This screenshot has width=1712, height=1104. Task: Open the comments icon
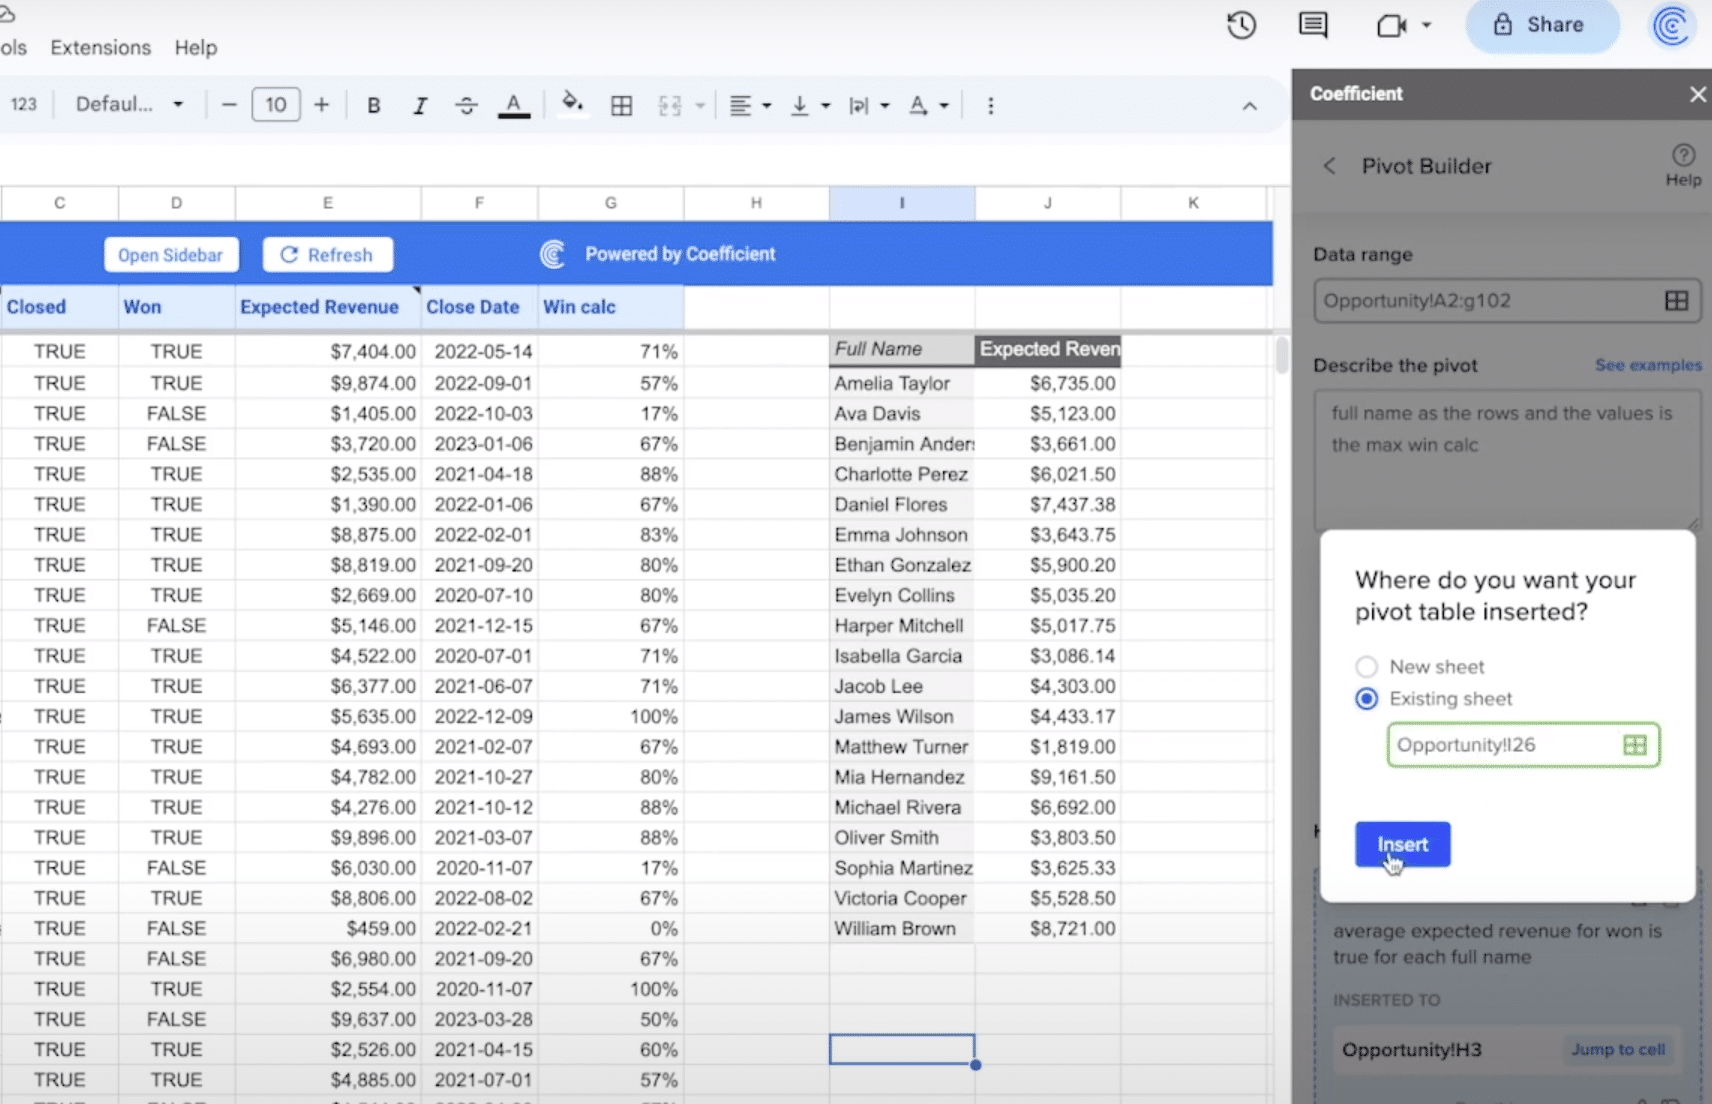tap(1312, 25)
